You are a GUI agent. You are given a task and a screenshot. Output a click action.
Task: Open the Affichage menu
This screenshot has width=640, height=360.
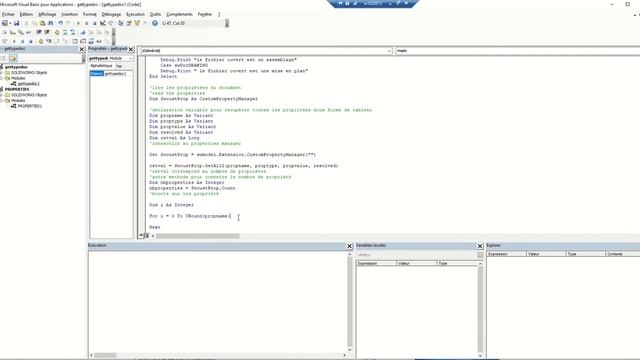(47, 14)
